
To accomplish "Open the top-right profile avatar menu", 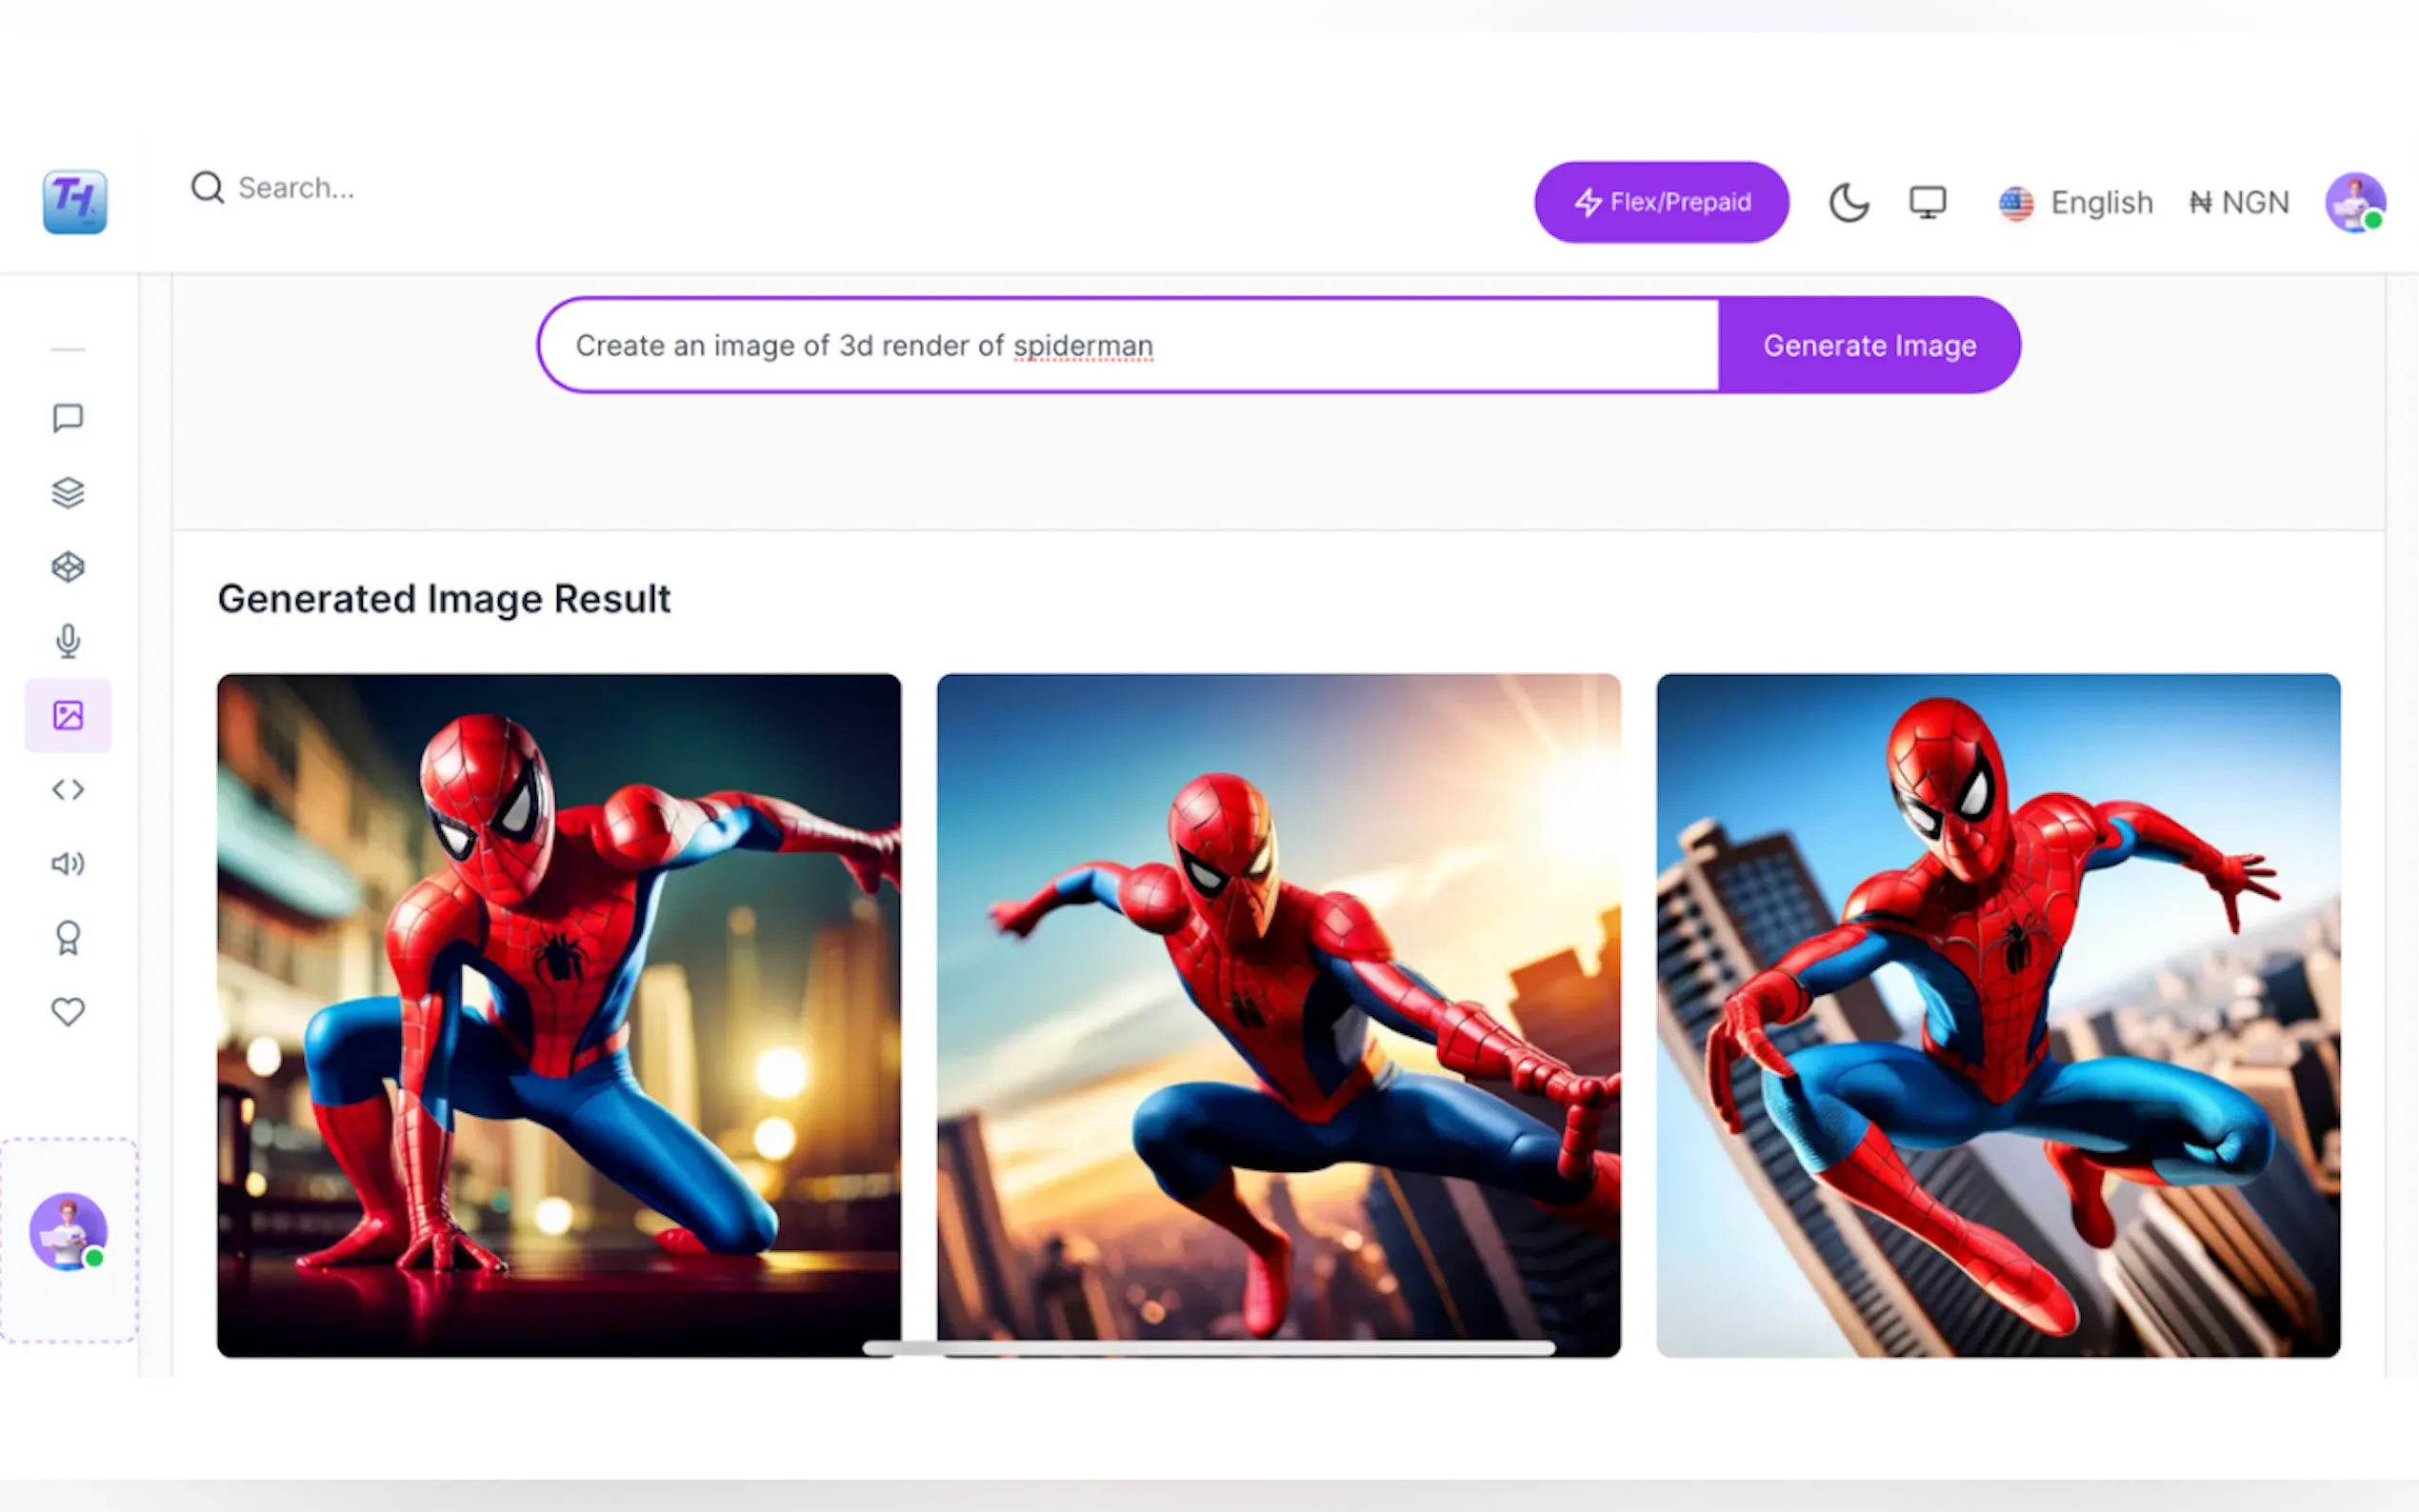I will (2354, 203).
